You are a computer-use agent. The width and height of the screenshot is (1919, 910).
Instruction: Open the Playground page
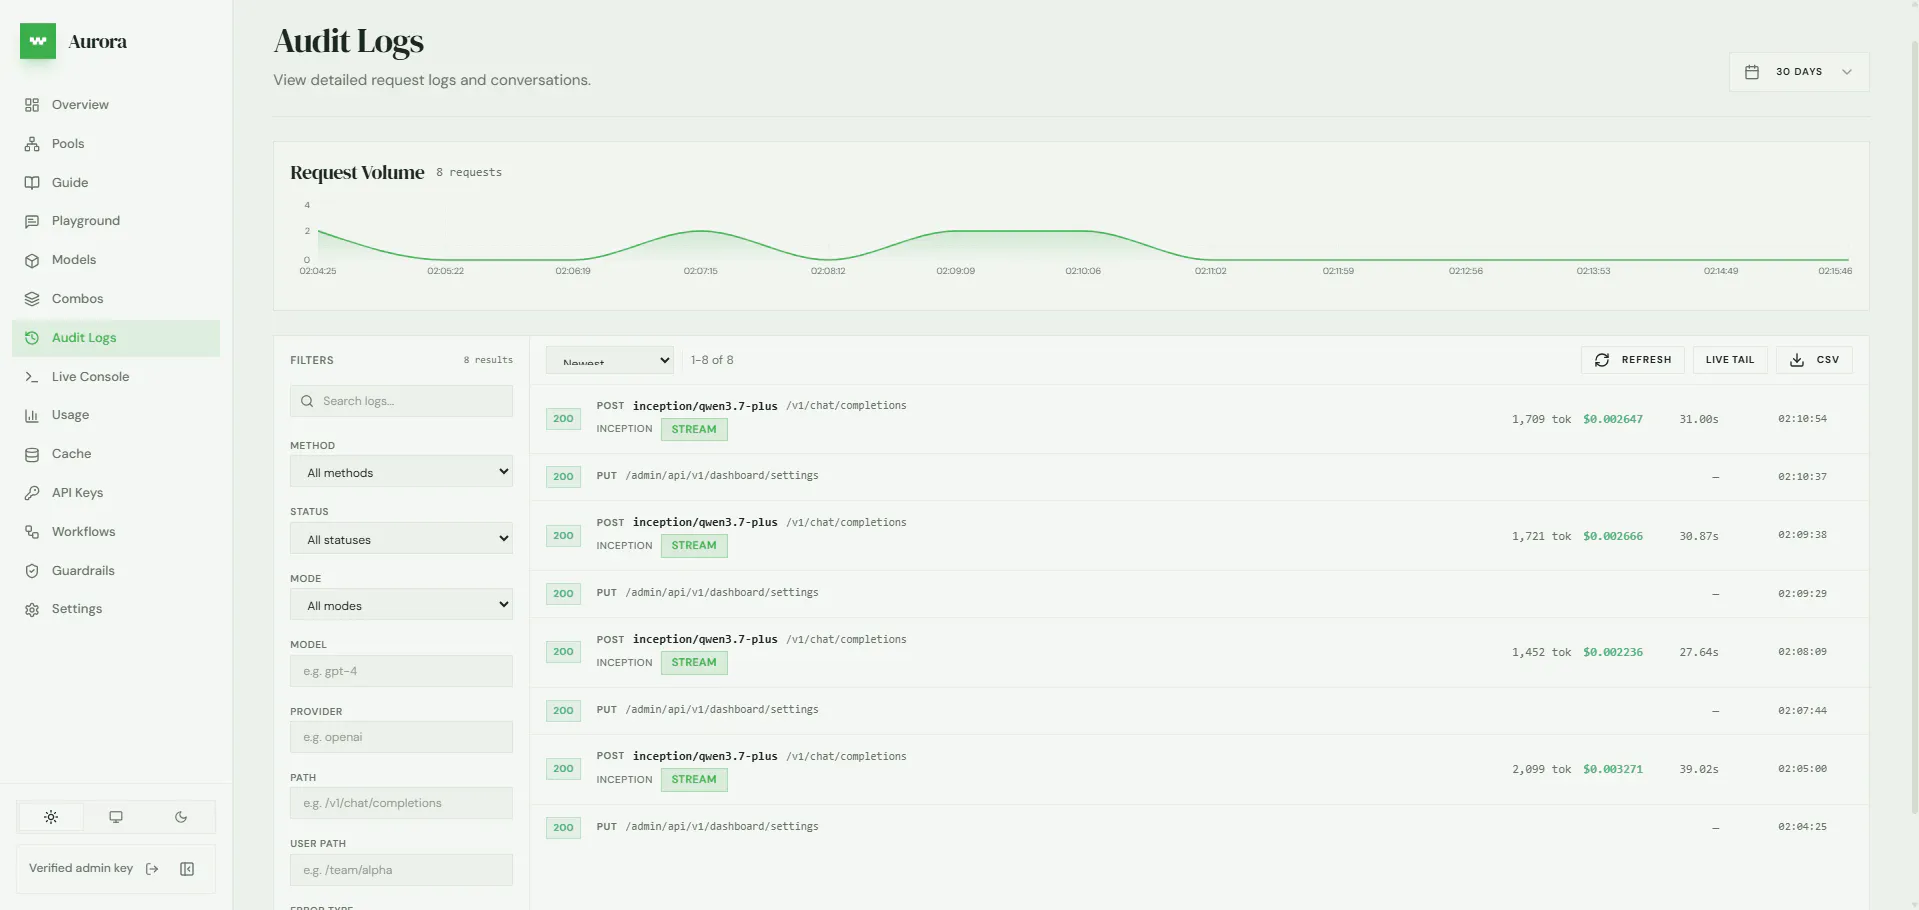tap(116, 221)
